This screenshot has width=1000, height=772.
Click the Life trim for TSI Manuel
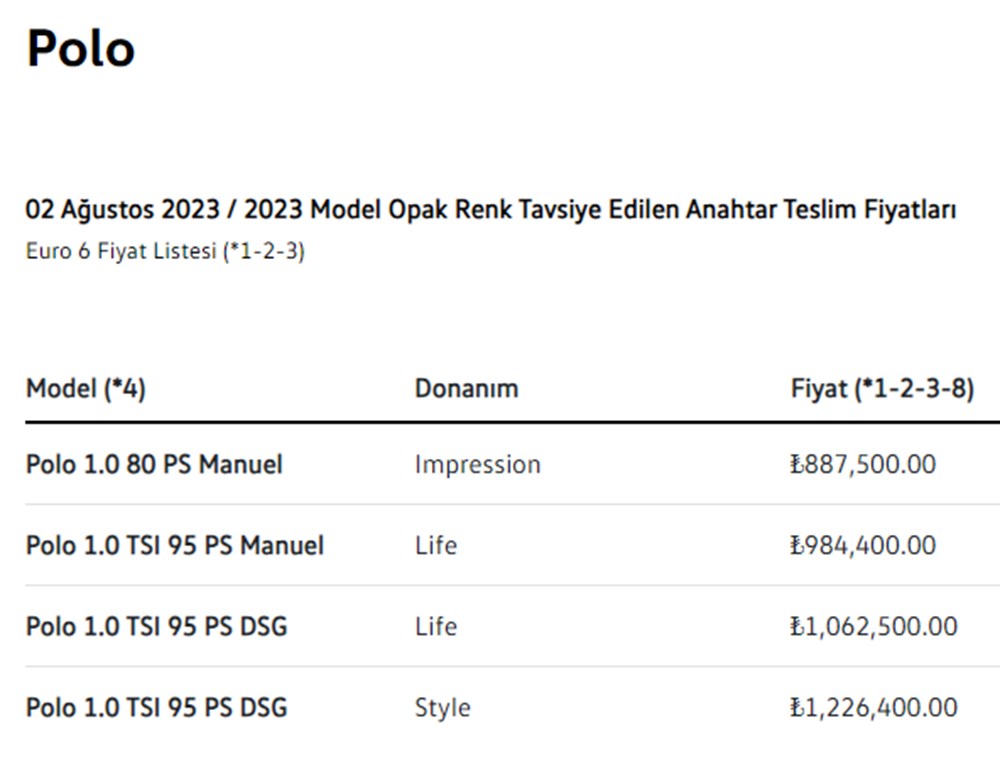(x=436, y=546)
